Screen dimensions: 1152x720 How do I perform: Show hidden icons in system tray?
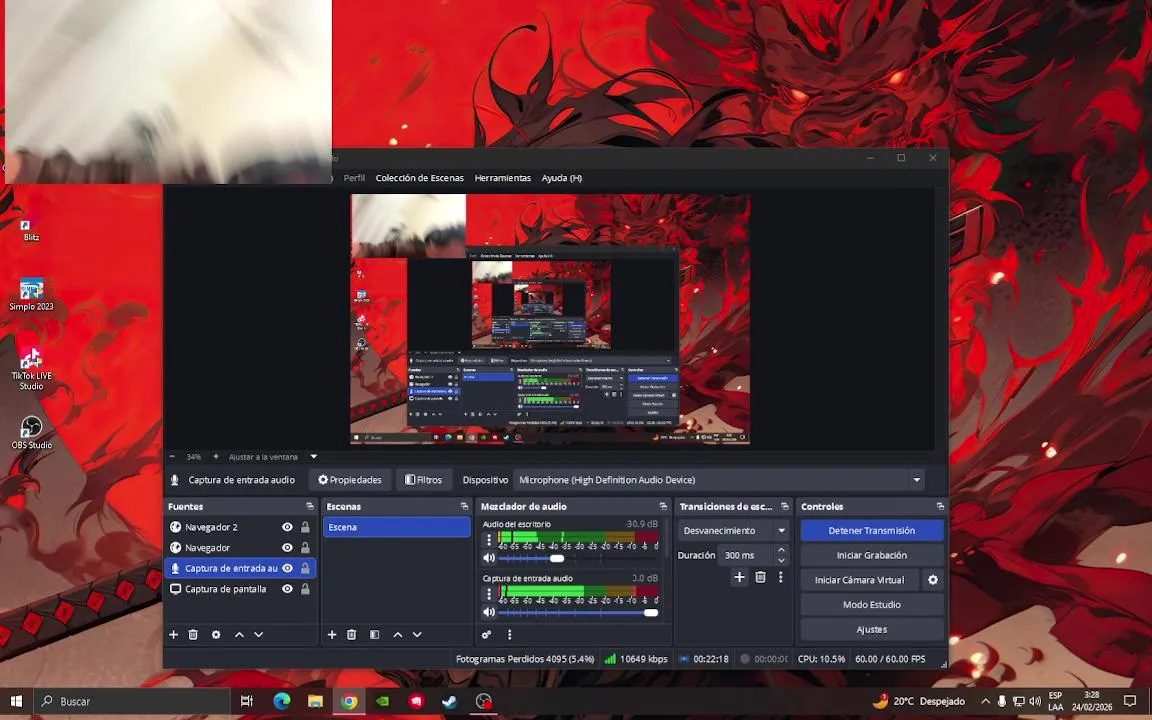(984, 701)
